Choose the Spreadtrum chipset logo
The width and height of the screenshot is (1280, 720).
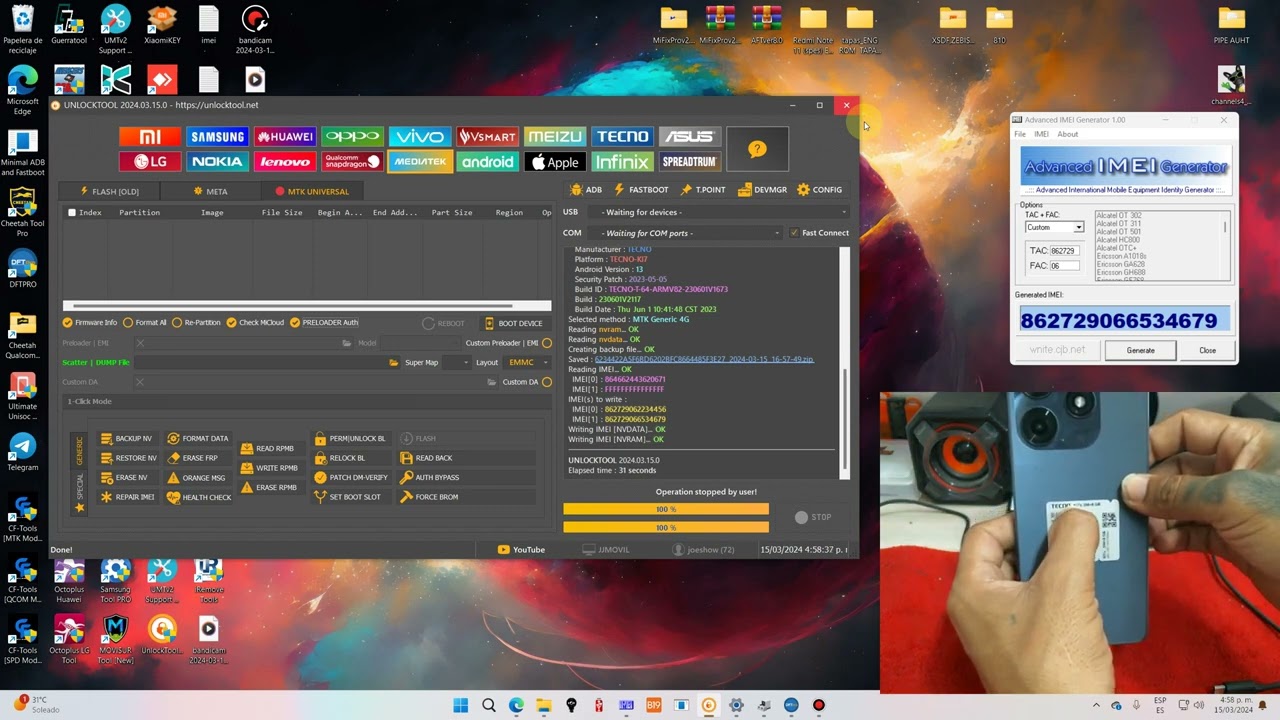click(x=690, y=162)
